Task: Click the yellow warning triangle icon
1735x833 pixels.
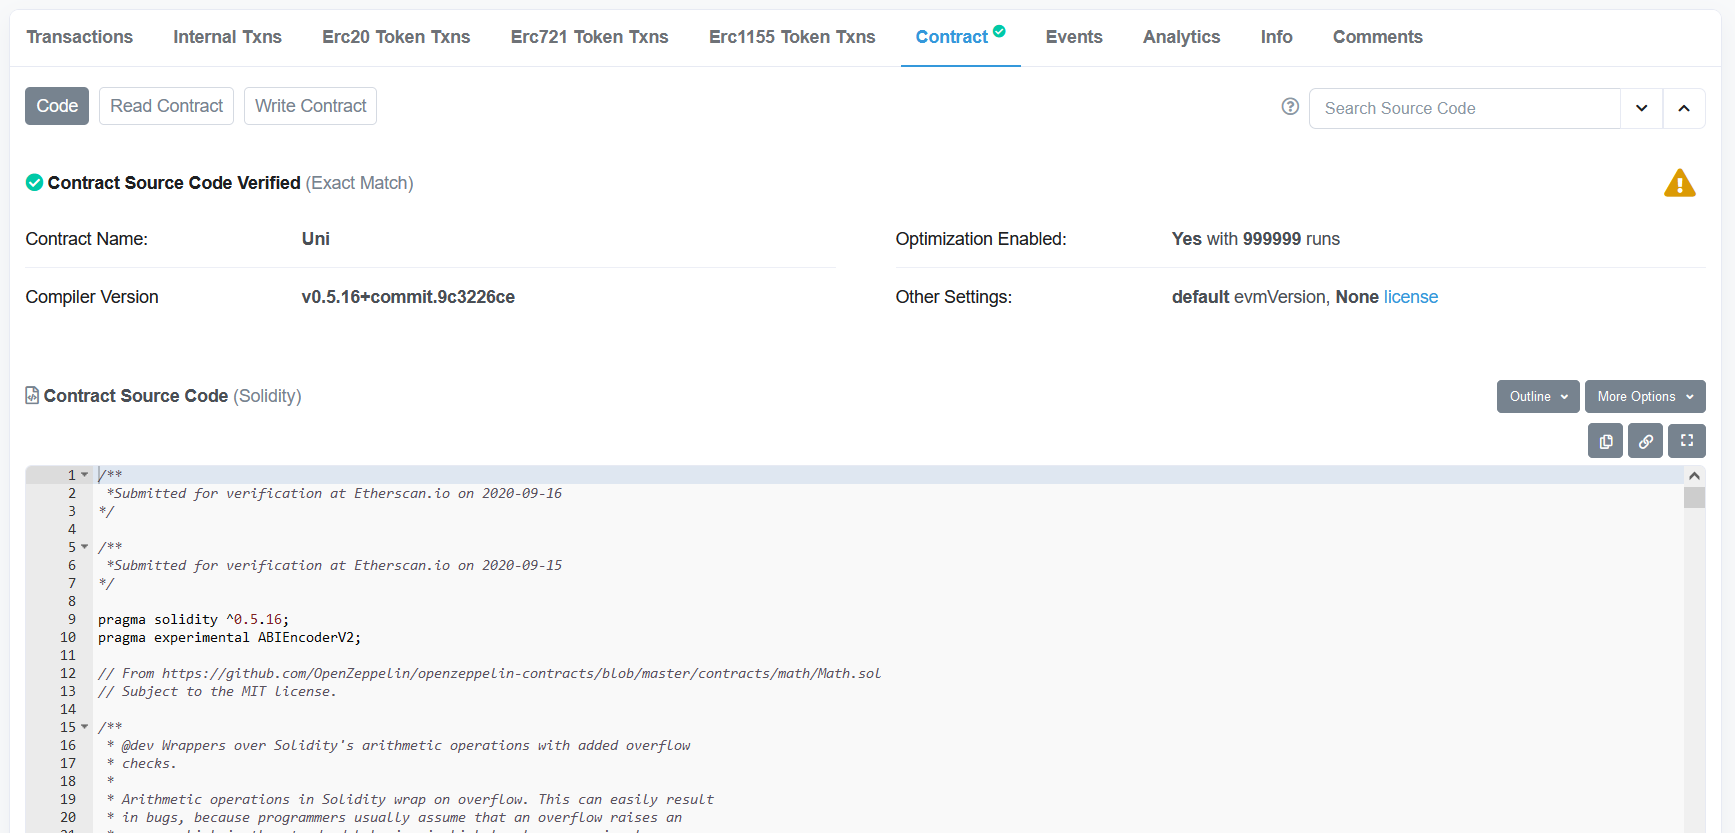Action: 1679,184
